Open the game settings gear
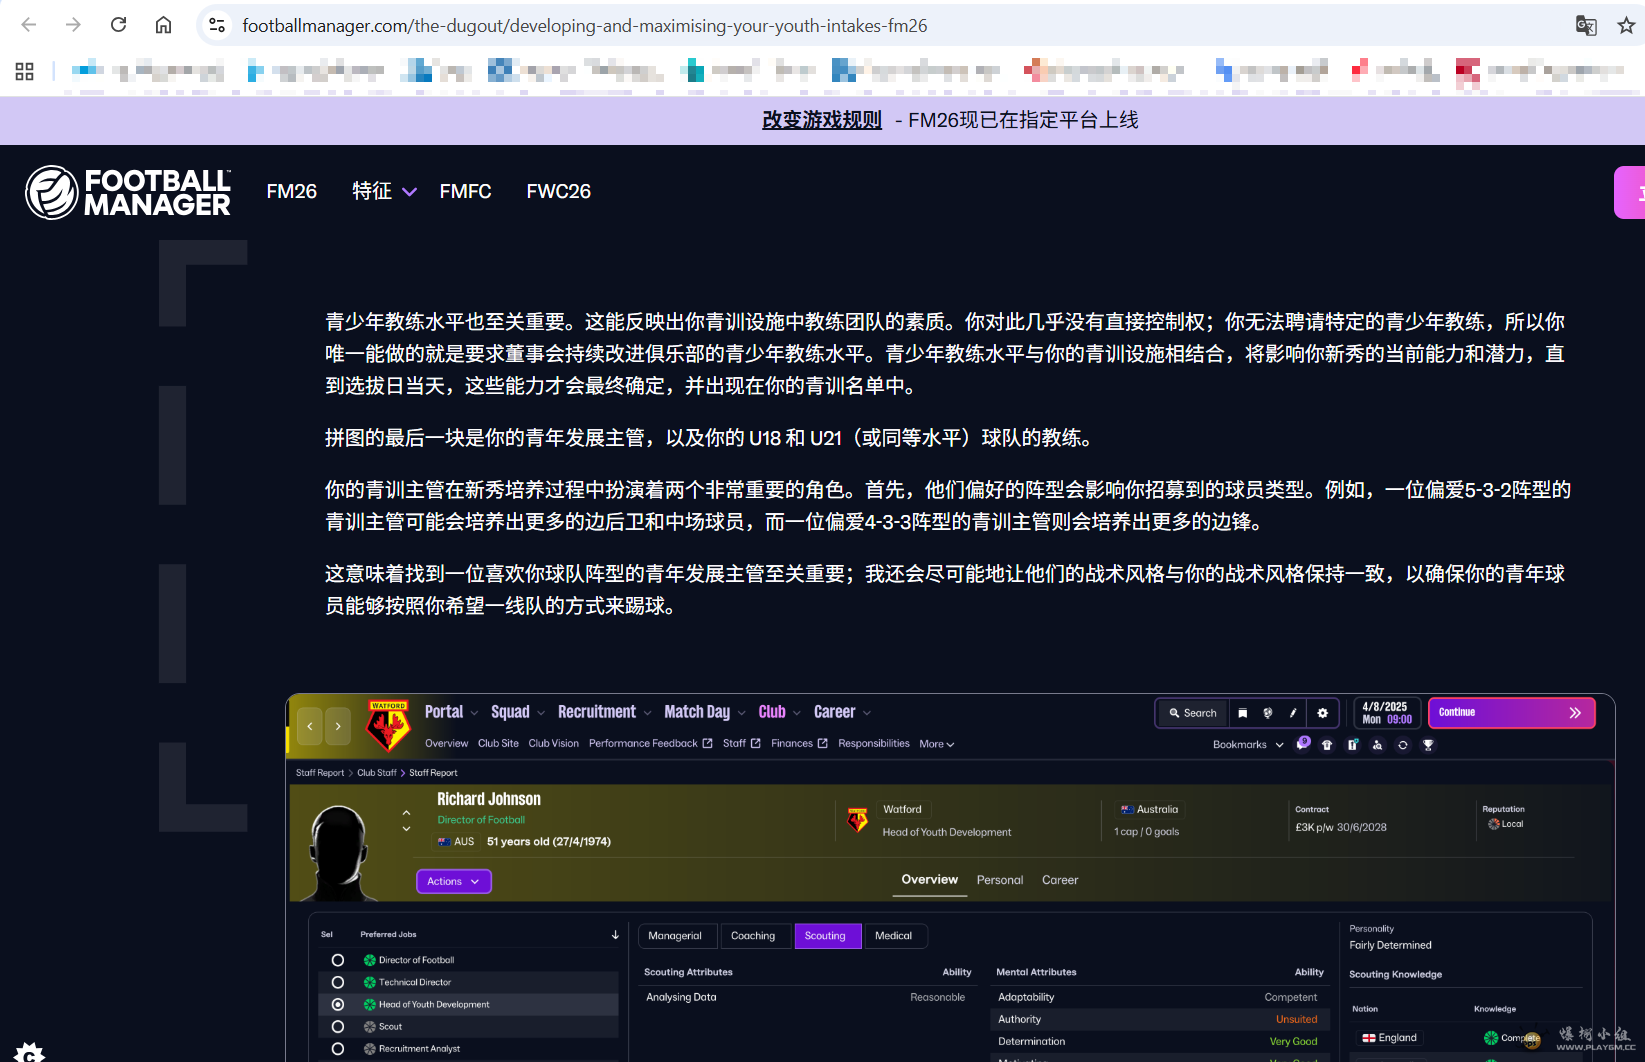Screen dimensions: 1645x1062 (x=1322, y=713)
